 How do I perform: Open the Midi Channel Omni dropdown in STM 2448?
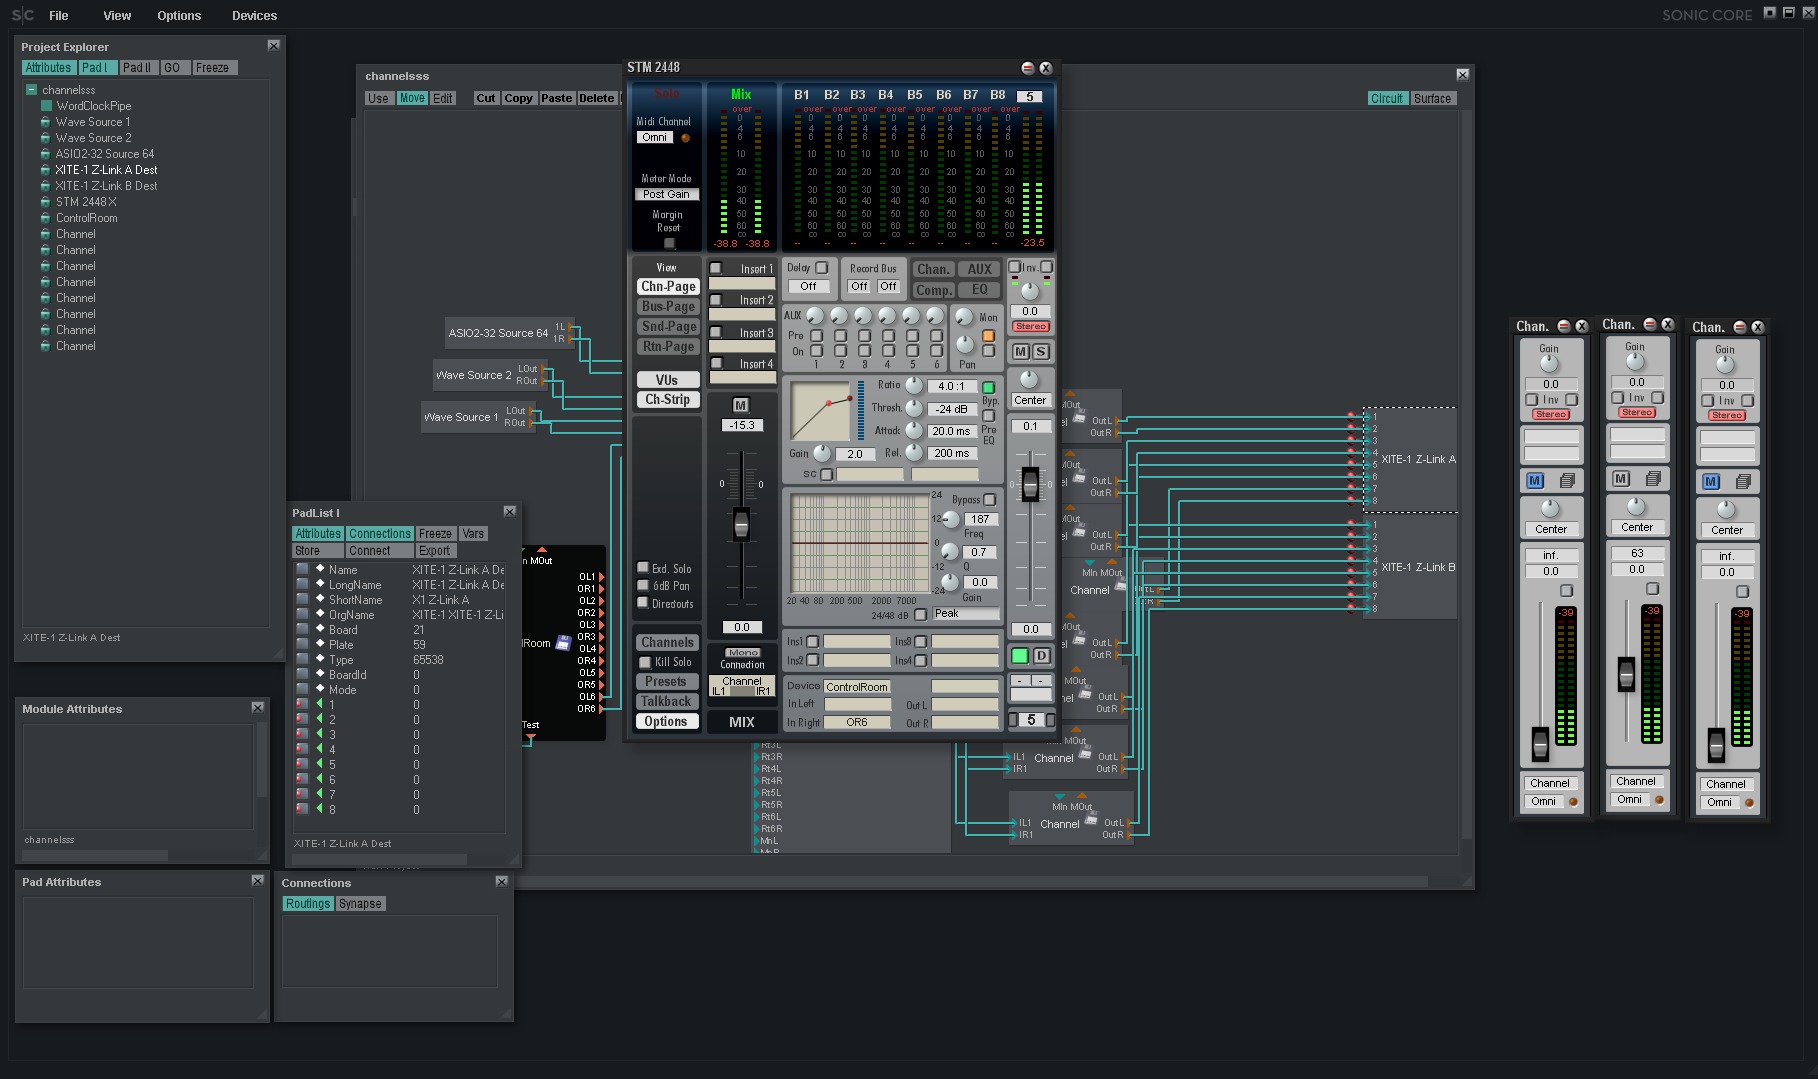[x=655, y=138]
